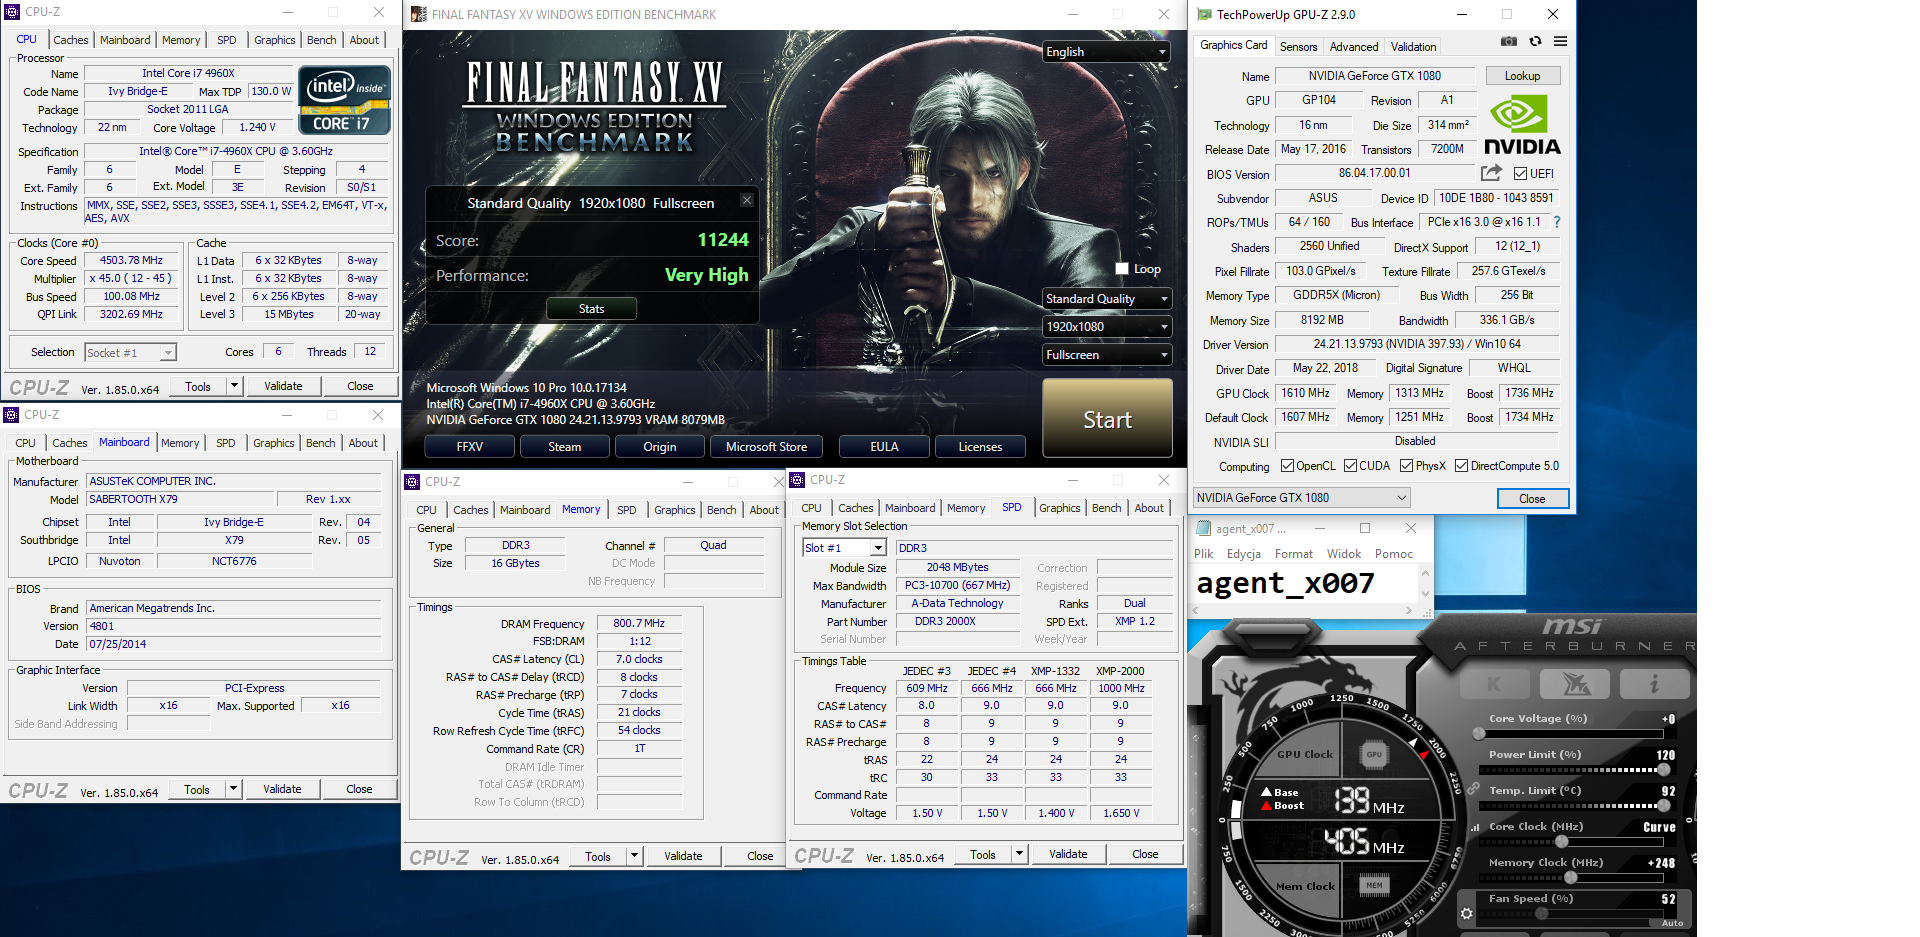Open the Caches tab in the CPU window
This screenshot has height=937, width=1920.
click(x=71, y=40)
